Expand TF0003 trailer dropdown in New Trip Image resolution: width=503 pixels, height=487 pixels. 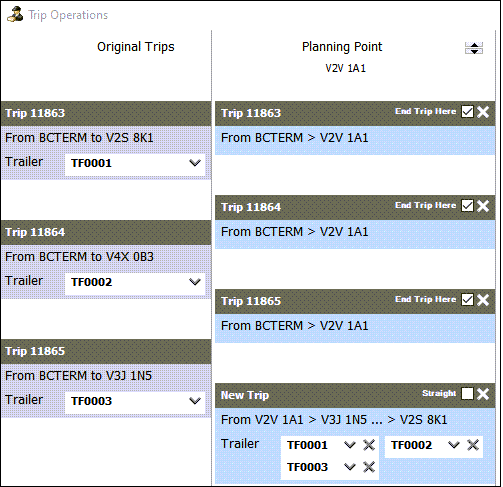tap(350, 467)
